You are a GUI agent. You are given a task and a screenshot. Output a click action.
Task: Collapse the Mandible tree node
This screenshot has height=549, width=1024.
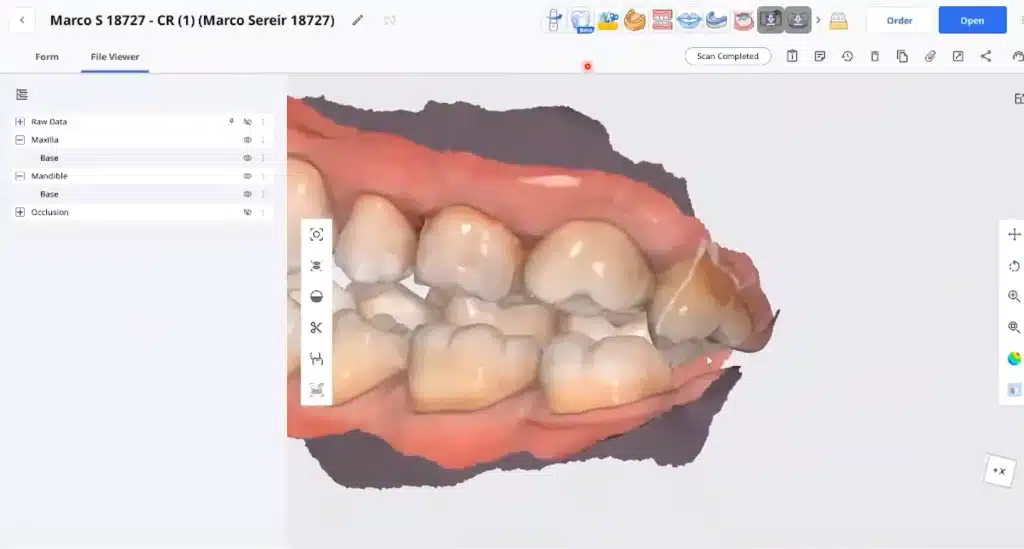[x=20, y=176]
